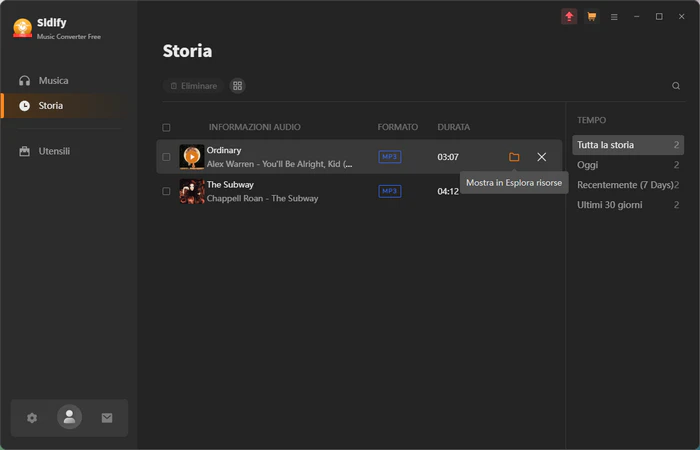Click The Subway album thumbnail
This screenshot has height=450, width=700.
click(x=192, y=191)
